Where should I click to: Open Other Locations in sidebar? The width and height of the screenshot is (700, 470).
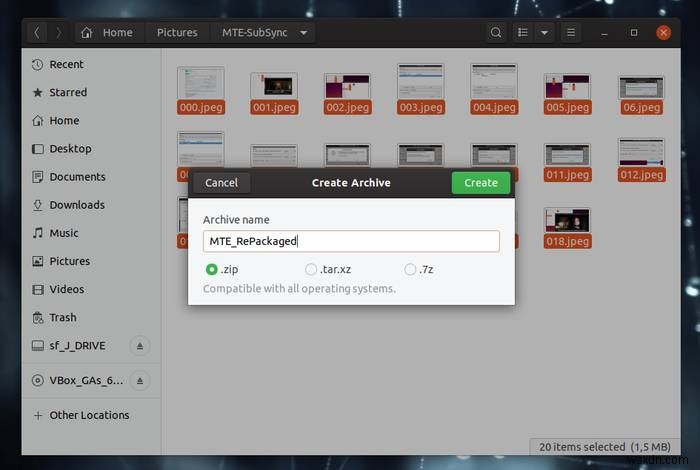[91, 415]
